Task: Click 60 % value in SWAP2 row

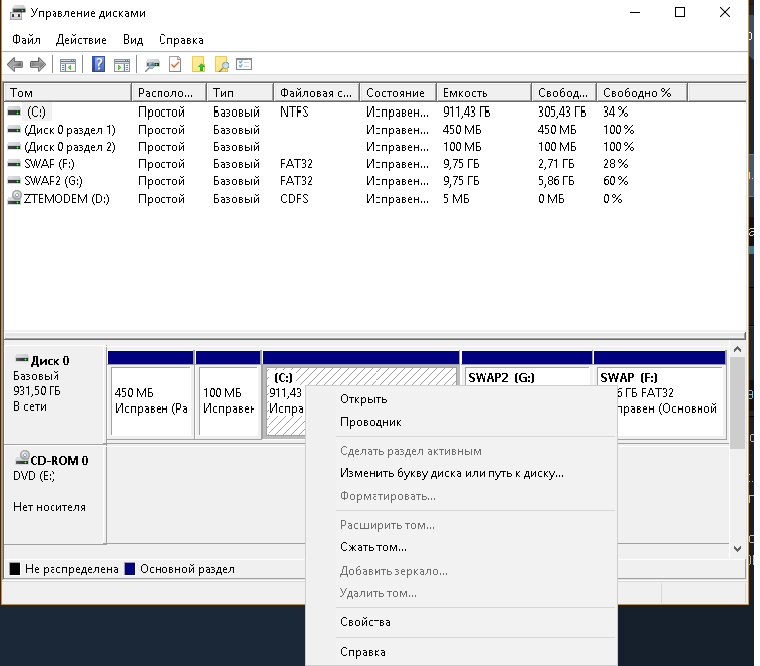Action: pyautogui.click(x=616, y=181)
